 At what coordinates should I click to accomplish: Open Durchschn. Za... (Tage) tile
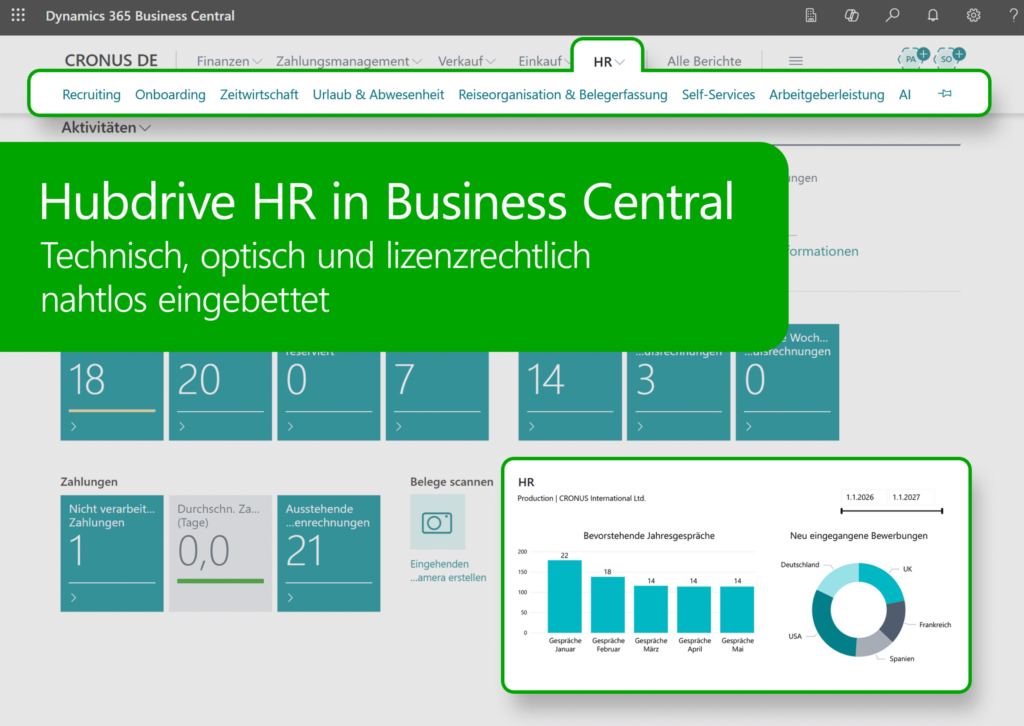click(220, 553)
